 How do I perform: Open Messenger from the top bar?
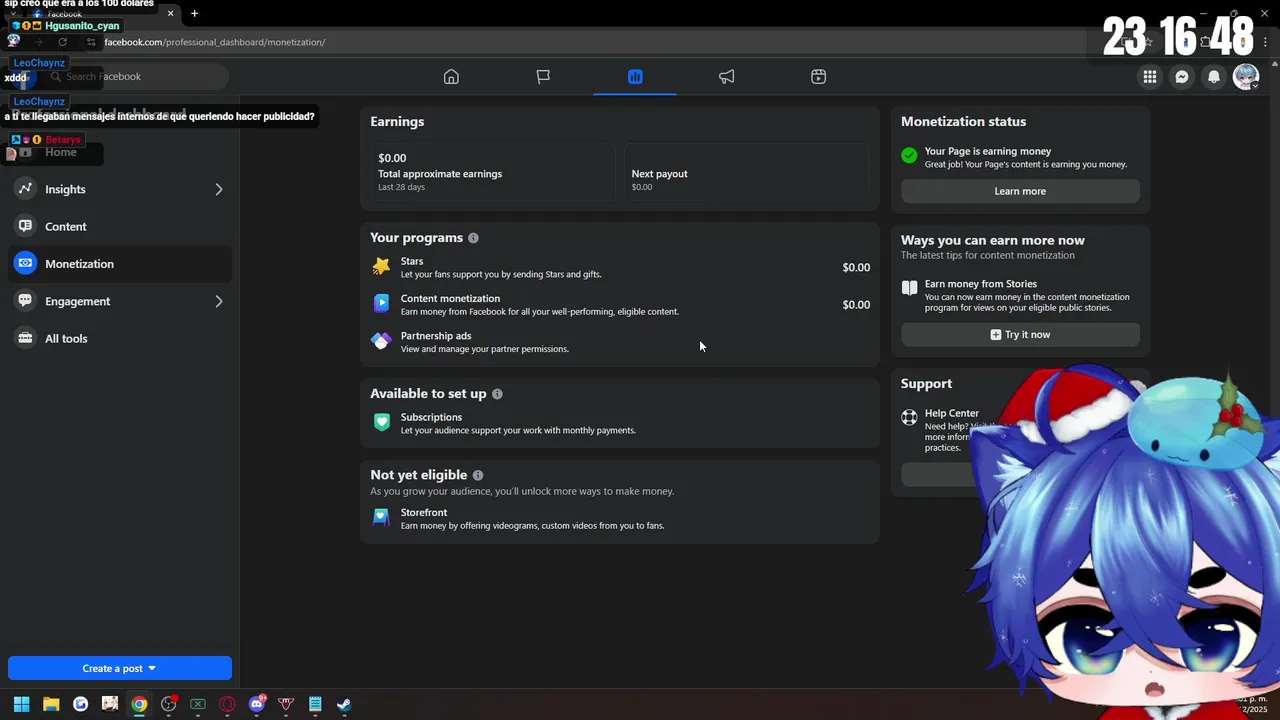pos(1182,77)
